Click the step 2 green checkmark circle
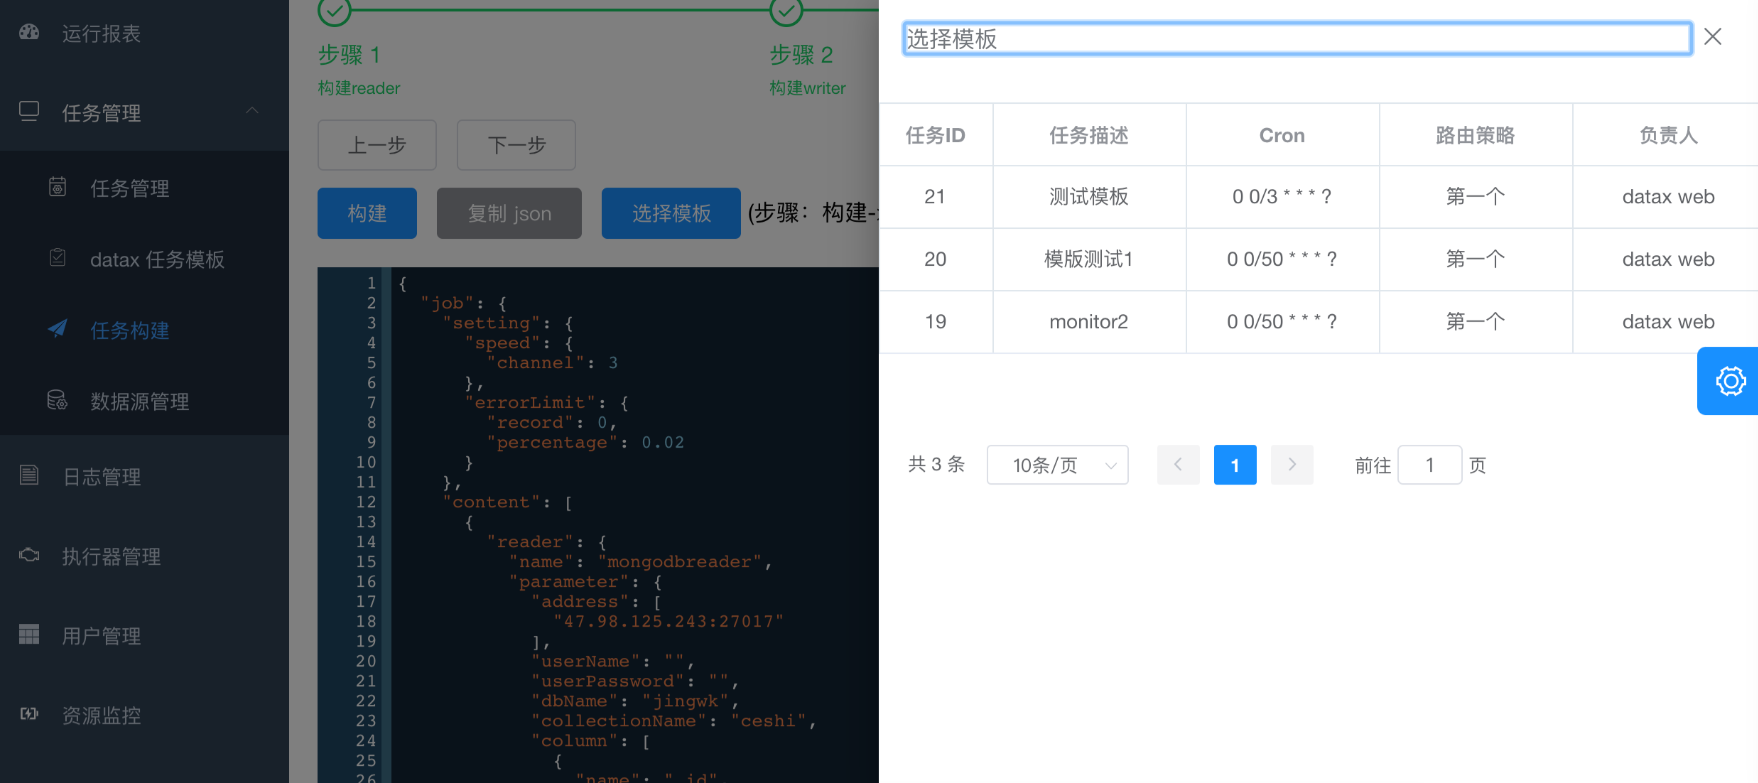Screen dimensions: 1758x783 click(x=786, y=10)
